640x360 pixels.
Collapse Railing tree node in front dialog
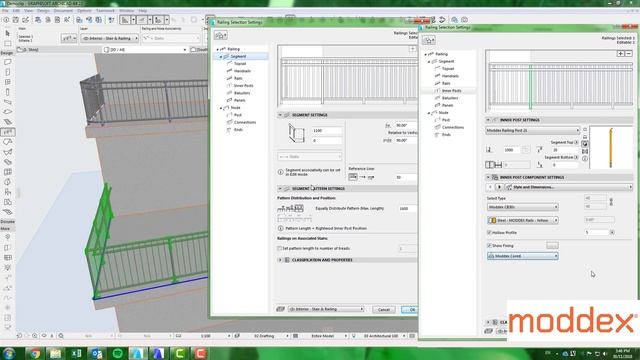[x=218, y=49]
